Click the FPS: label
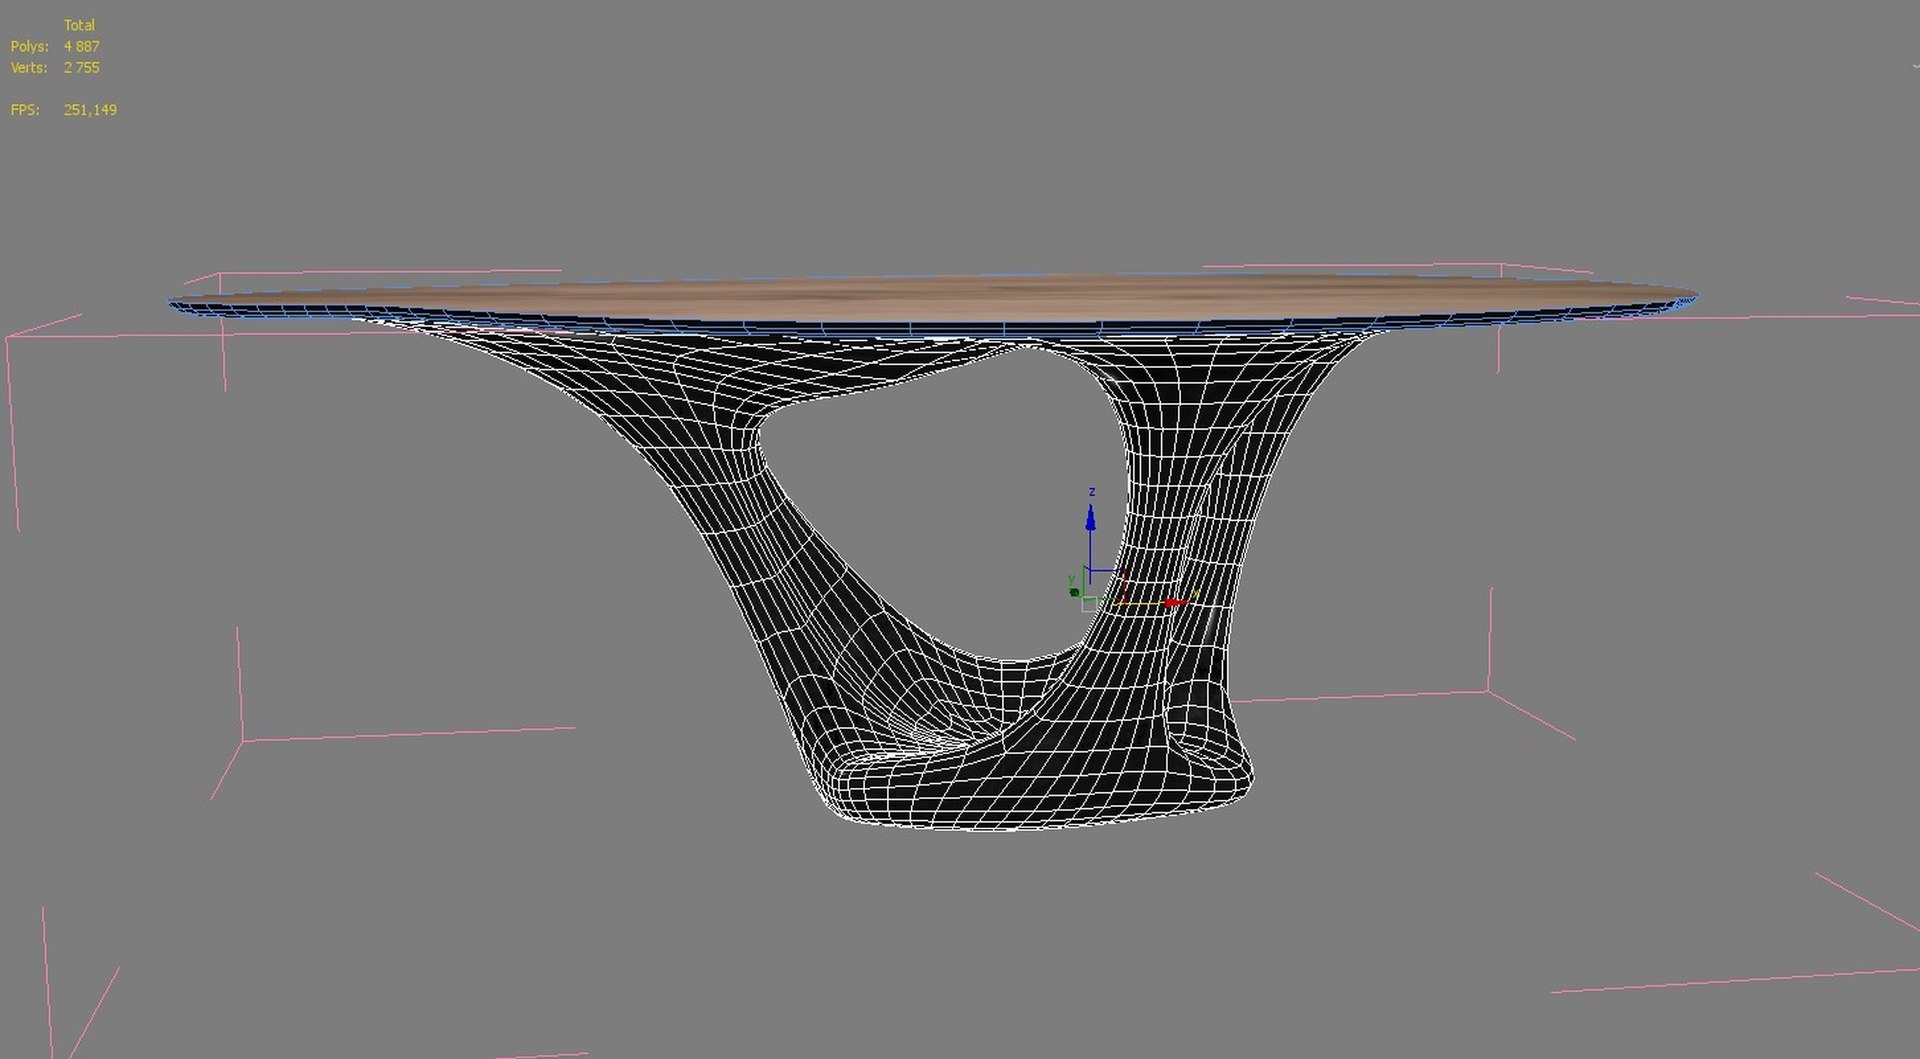The width and height of the screenshot is (1920, 1059). 25,110
